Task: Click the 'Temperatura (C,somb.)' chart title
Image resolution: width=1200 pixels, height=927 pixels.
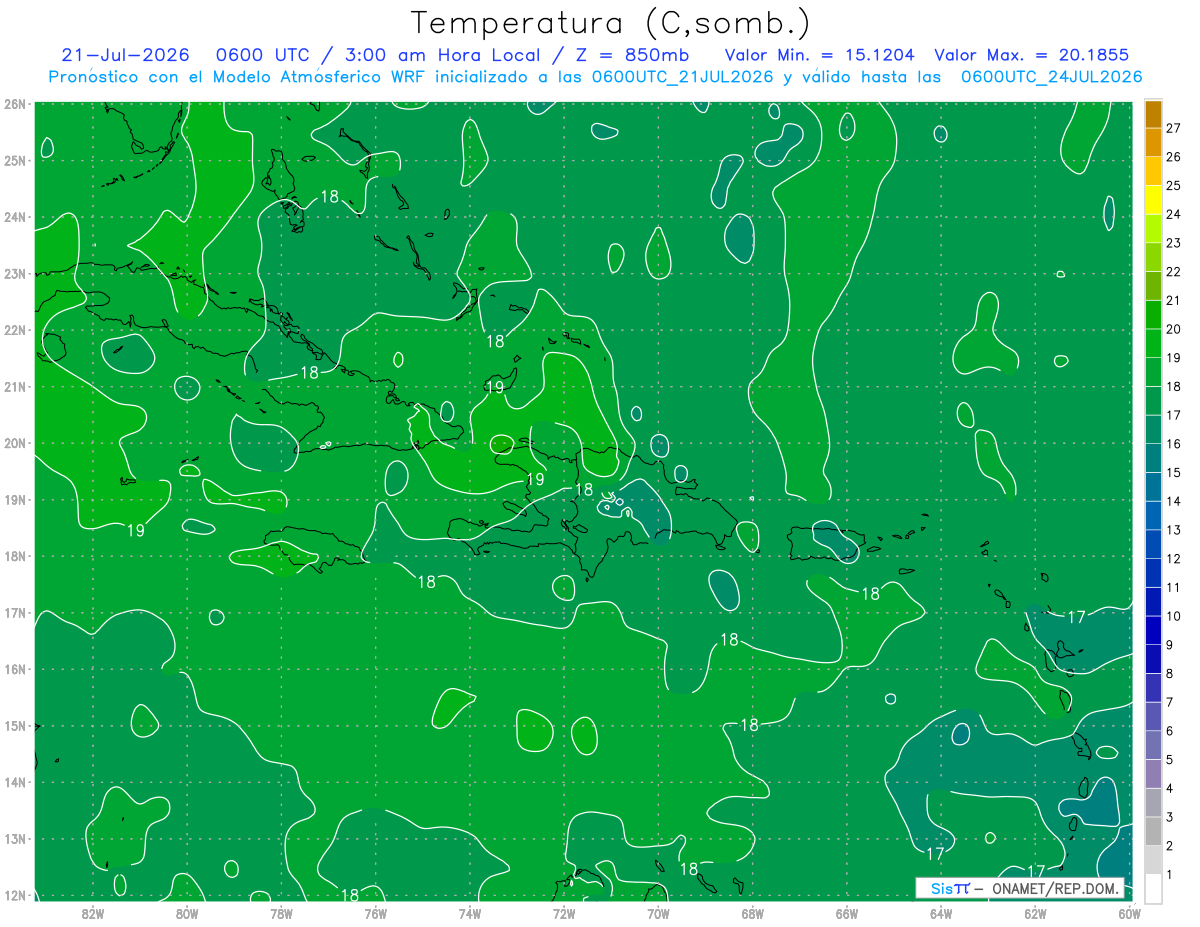Action: [609, 22]
